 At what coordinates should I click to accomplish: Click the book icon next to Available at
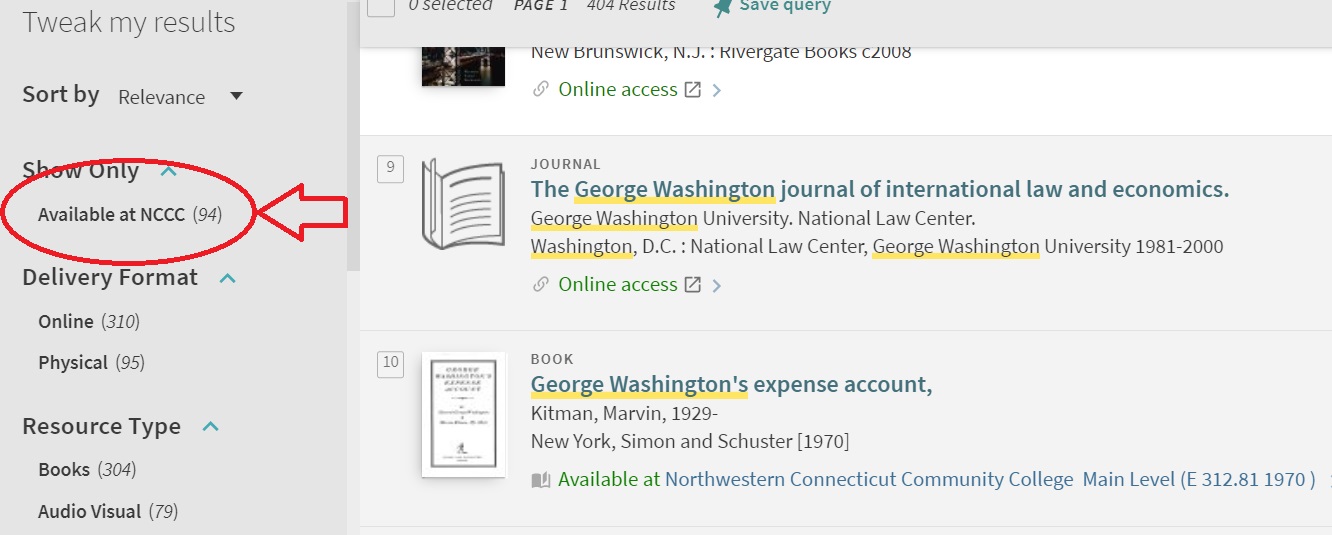coord(541,480)
